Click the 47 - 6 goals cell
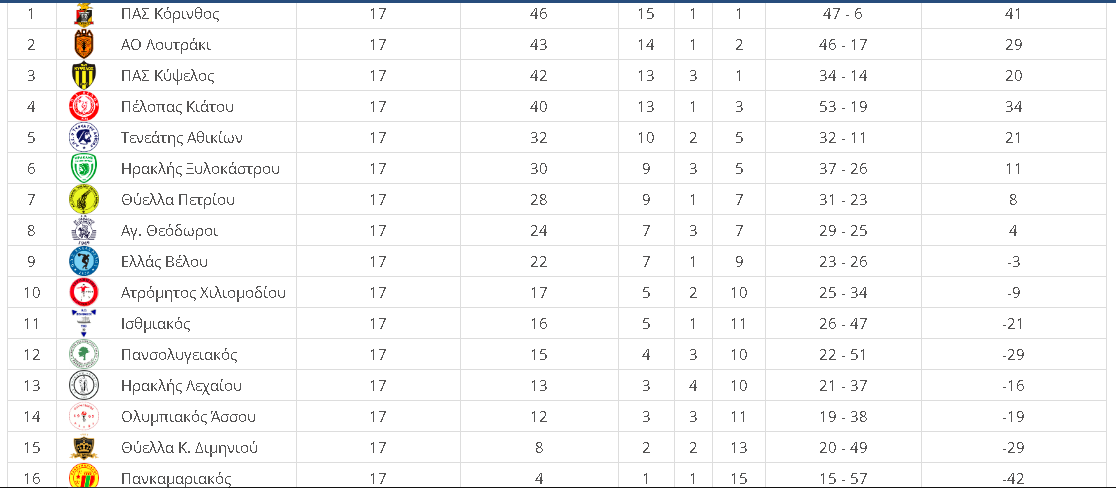This screenshot has height=488, width=1116. 841,14
